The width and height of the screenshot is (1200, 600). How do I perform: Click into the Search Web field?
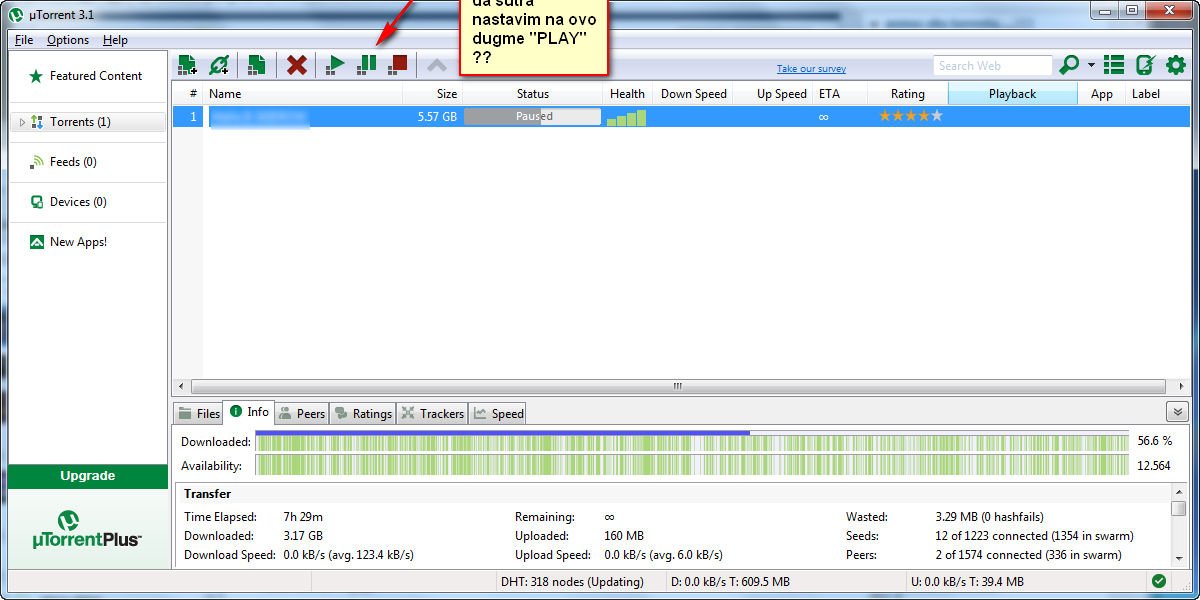993,66
